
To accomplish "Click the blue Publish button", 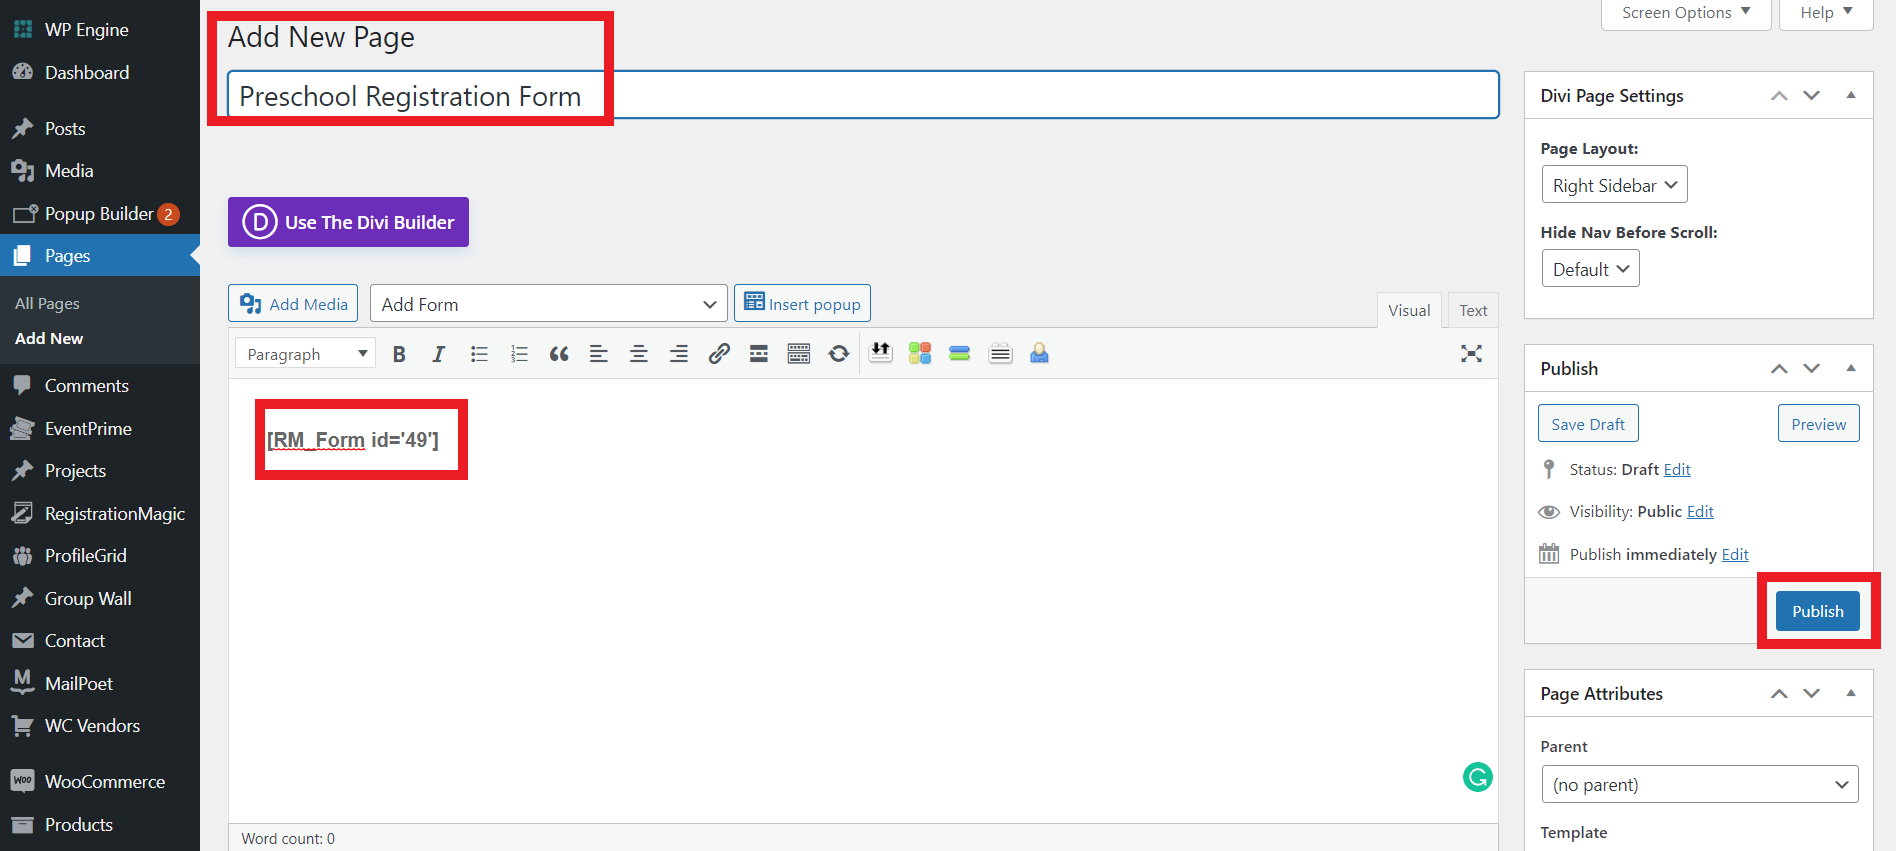I will point(1817,611).
